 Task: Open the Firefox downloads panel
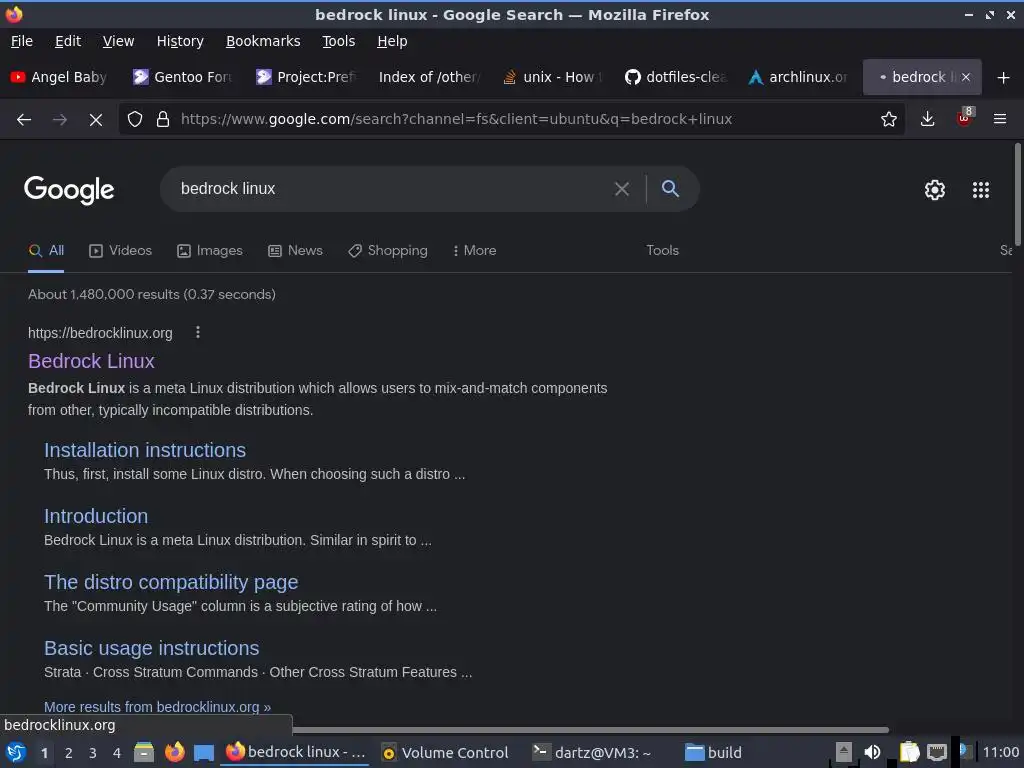pos(927,120)
